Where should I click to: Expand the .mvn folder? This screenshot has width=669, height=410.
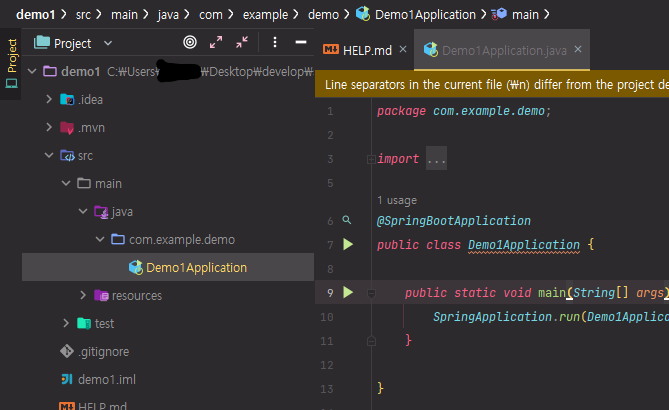click(x=49, y=127)
